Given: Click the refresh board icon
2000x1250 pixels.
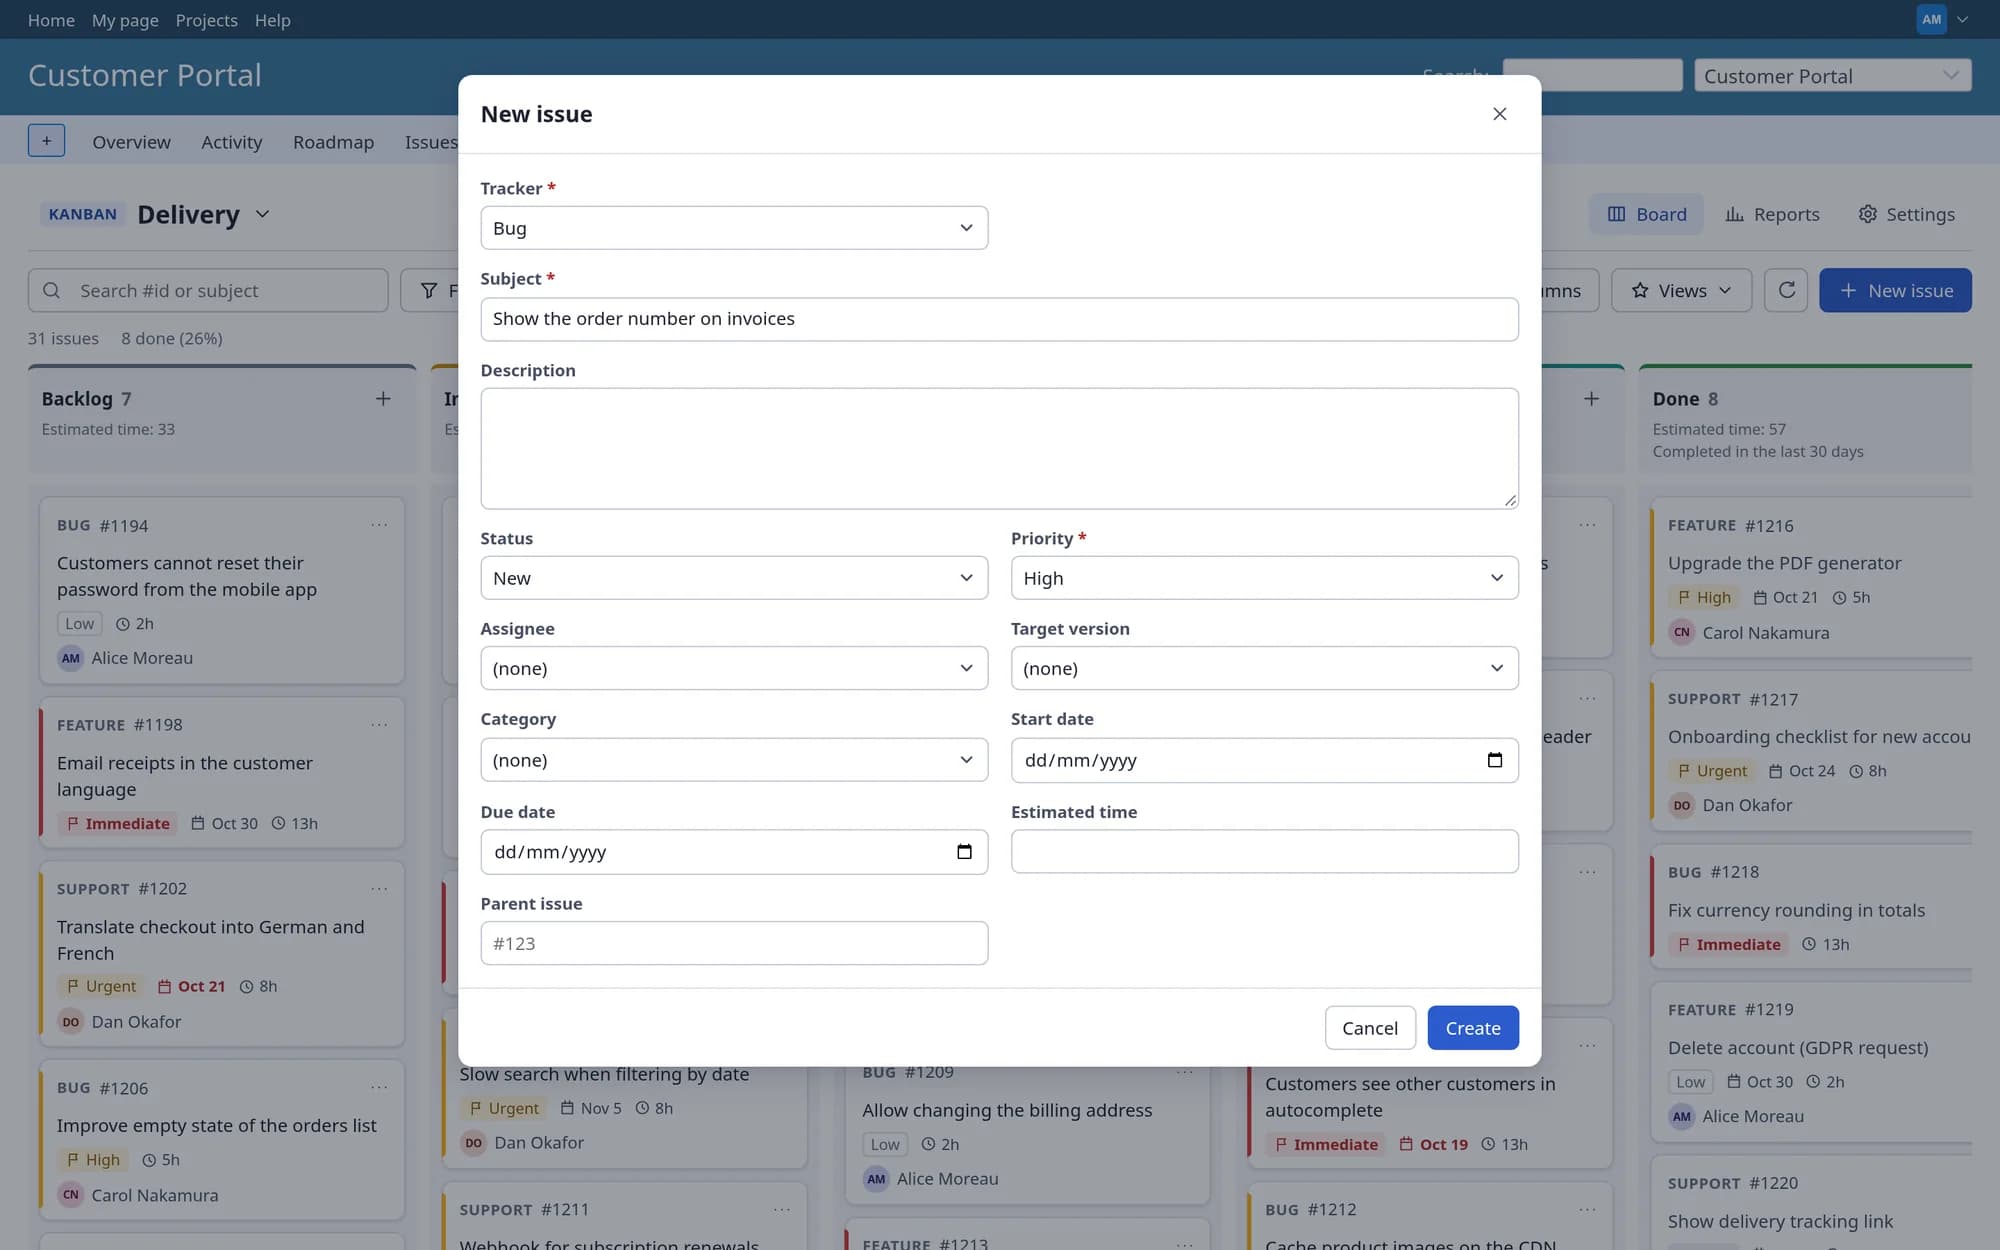Looking at the screenshot, I should click(x=1786, y=290).
